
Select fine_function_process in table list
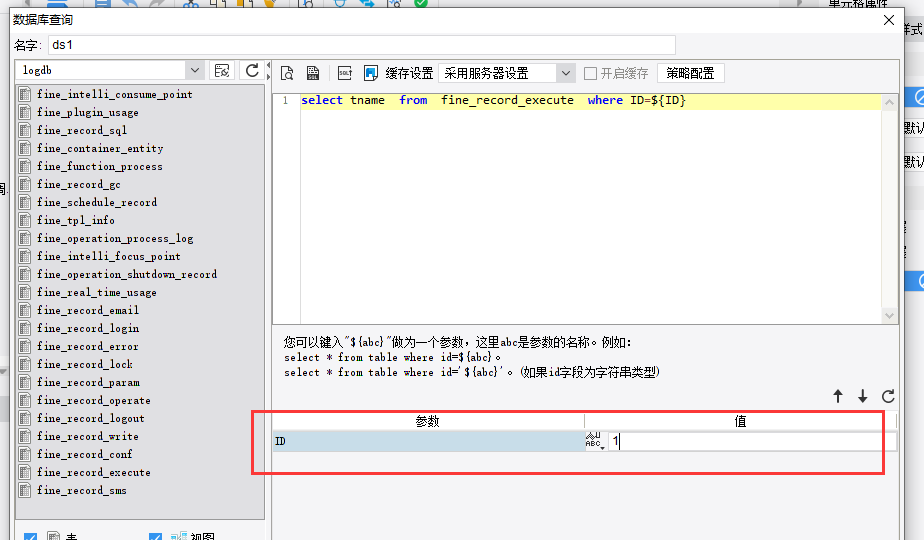(x=100, y=166)
